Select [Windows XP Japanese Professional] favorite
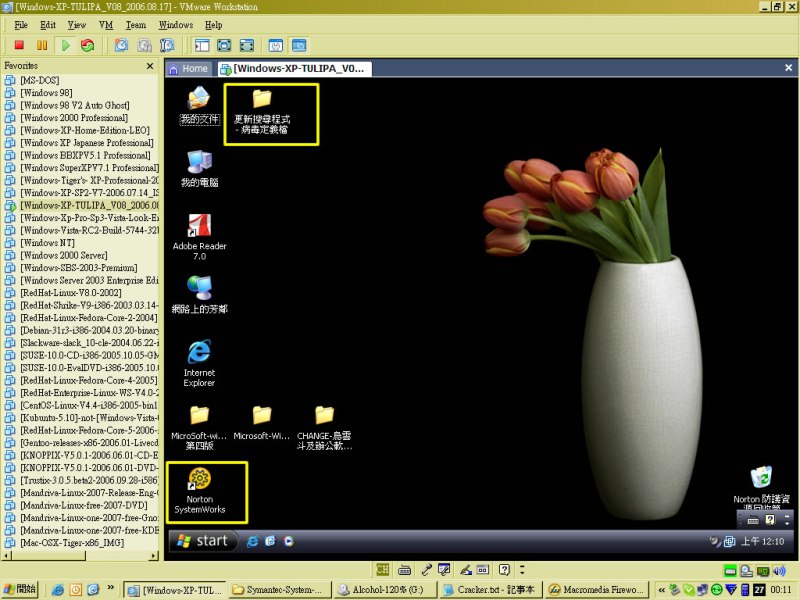The image size is (800, 600). point(87,142)
